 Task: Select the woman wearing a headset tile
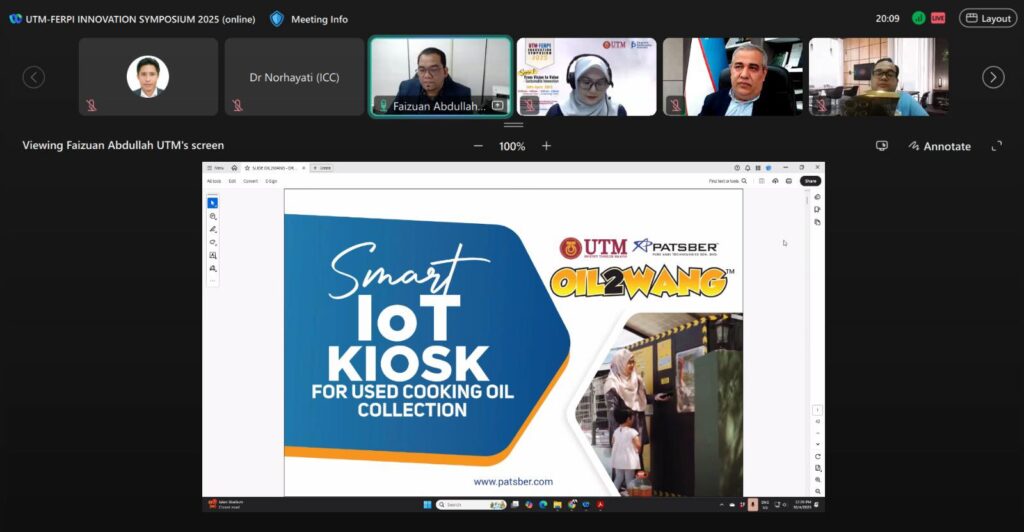point(586,77)
